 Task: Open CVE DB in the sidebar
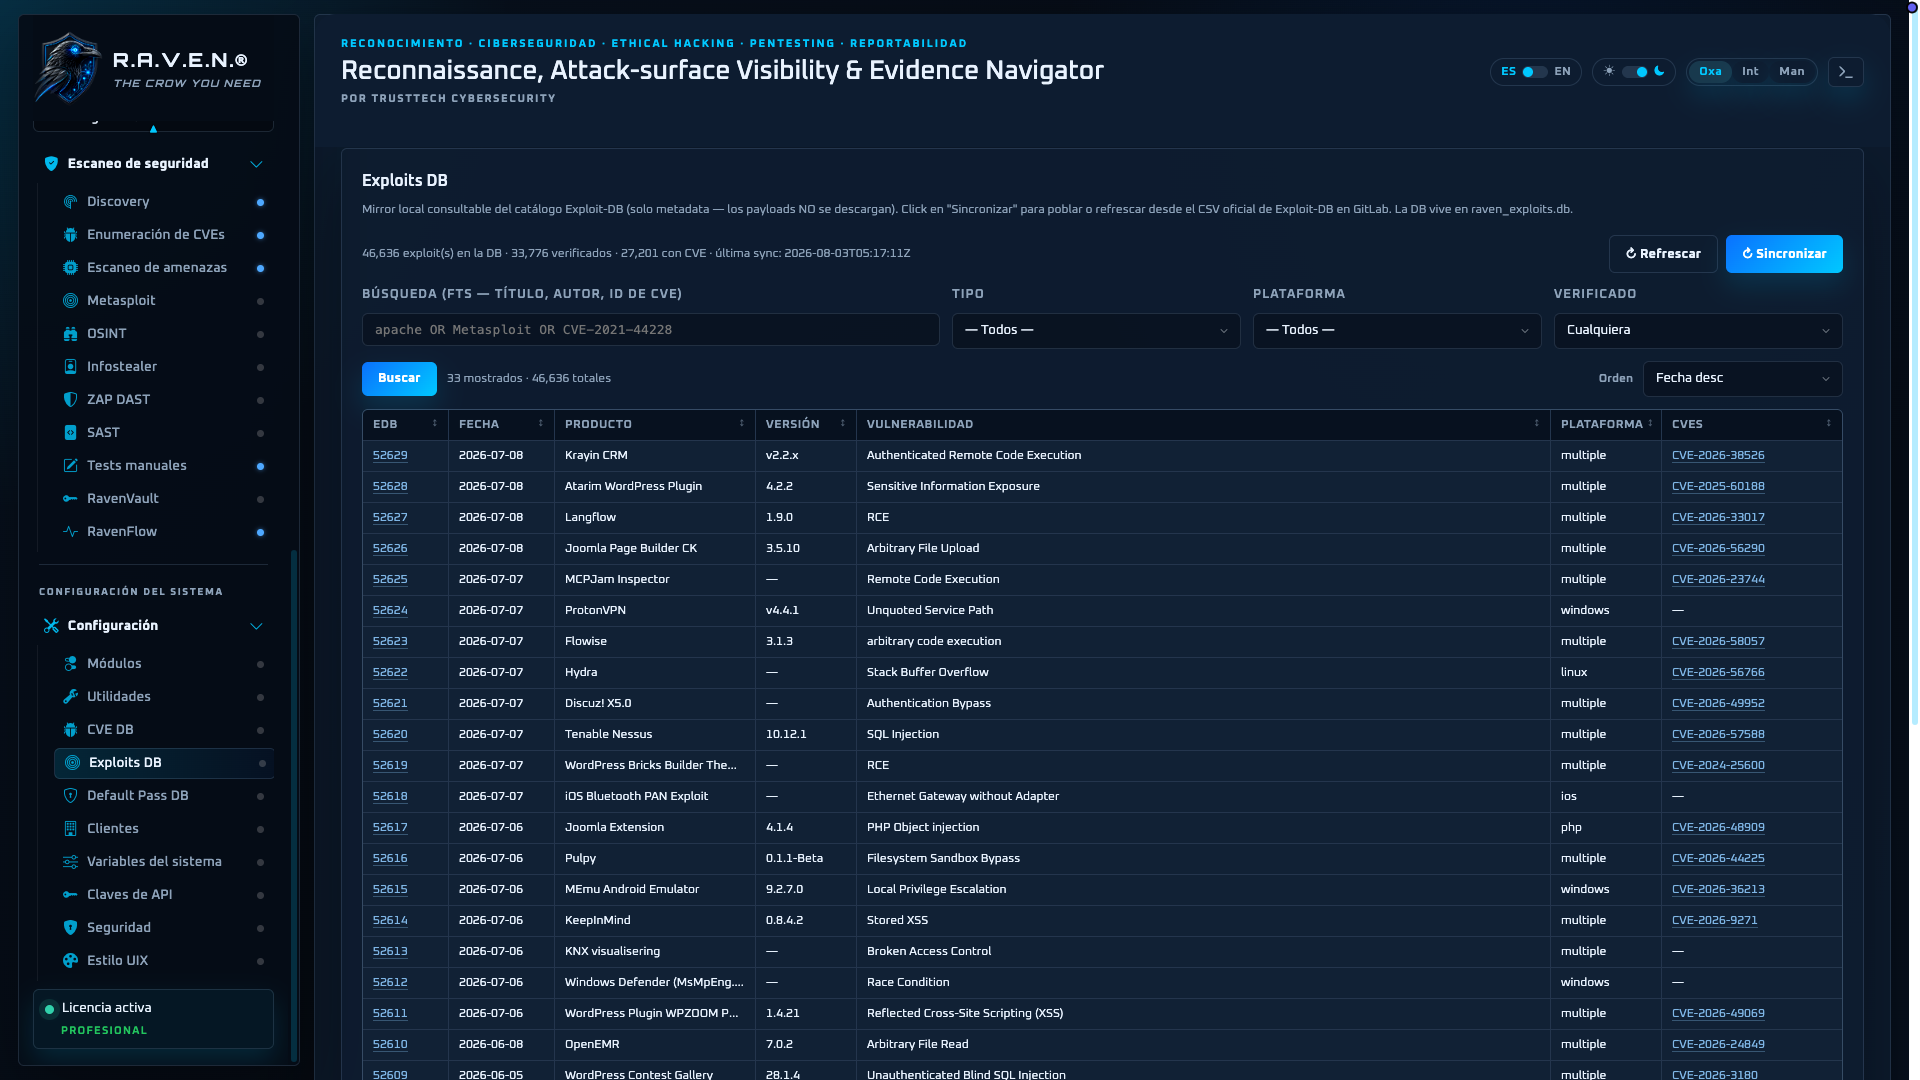[x=164, y=730]
